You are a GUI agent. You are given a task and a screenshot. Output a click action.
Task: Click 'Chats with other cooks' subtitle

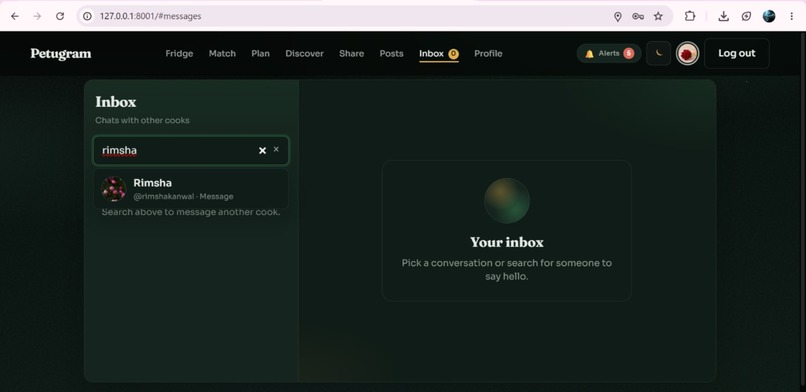pos(142,120)
